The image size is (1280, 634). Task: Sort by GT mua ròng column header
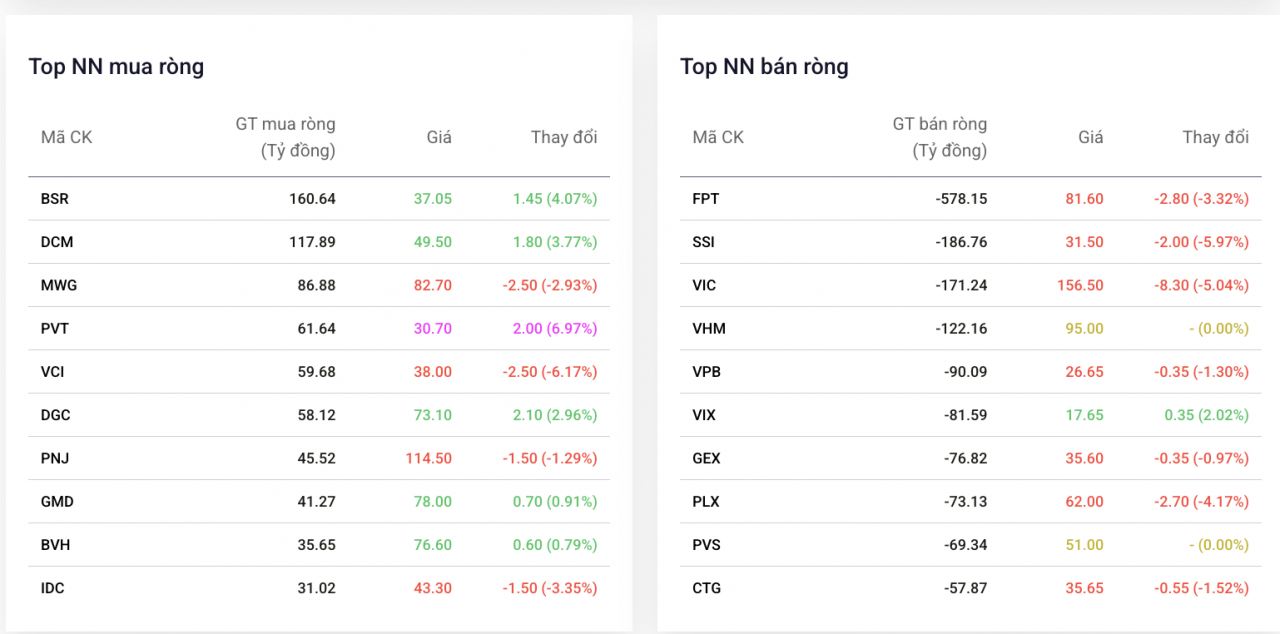click(286, 137)
